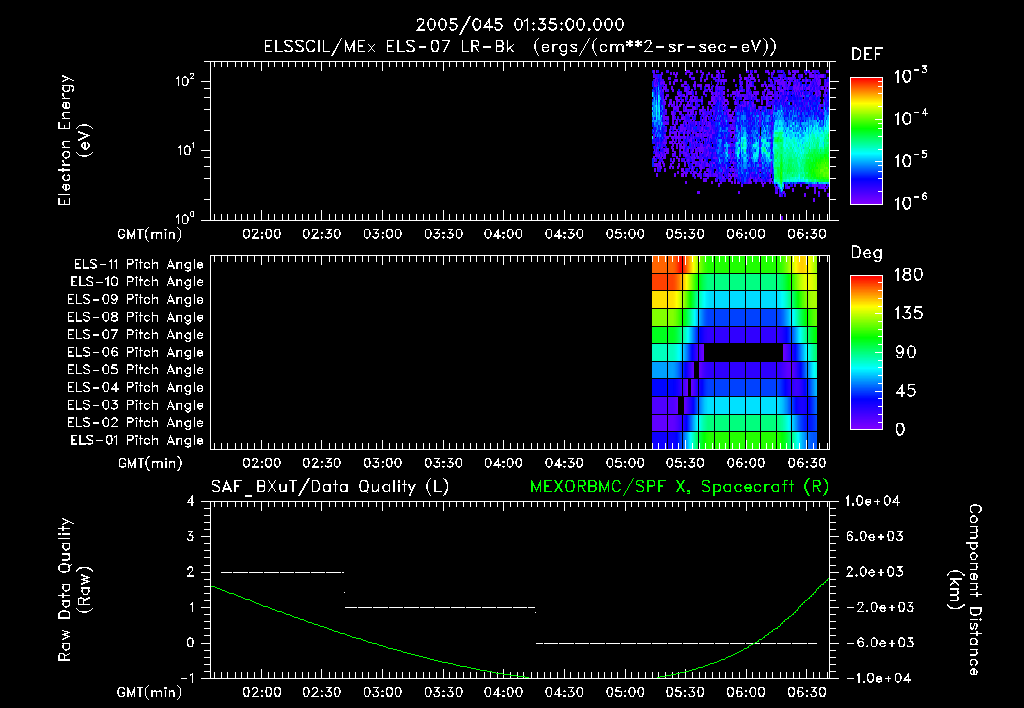Click the DEF label above the color scale
Image resolution: width=1024 pixels, height=708 pixels.
coord(867,55)
